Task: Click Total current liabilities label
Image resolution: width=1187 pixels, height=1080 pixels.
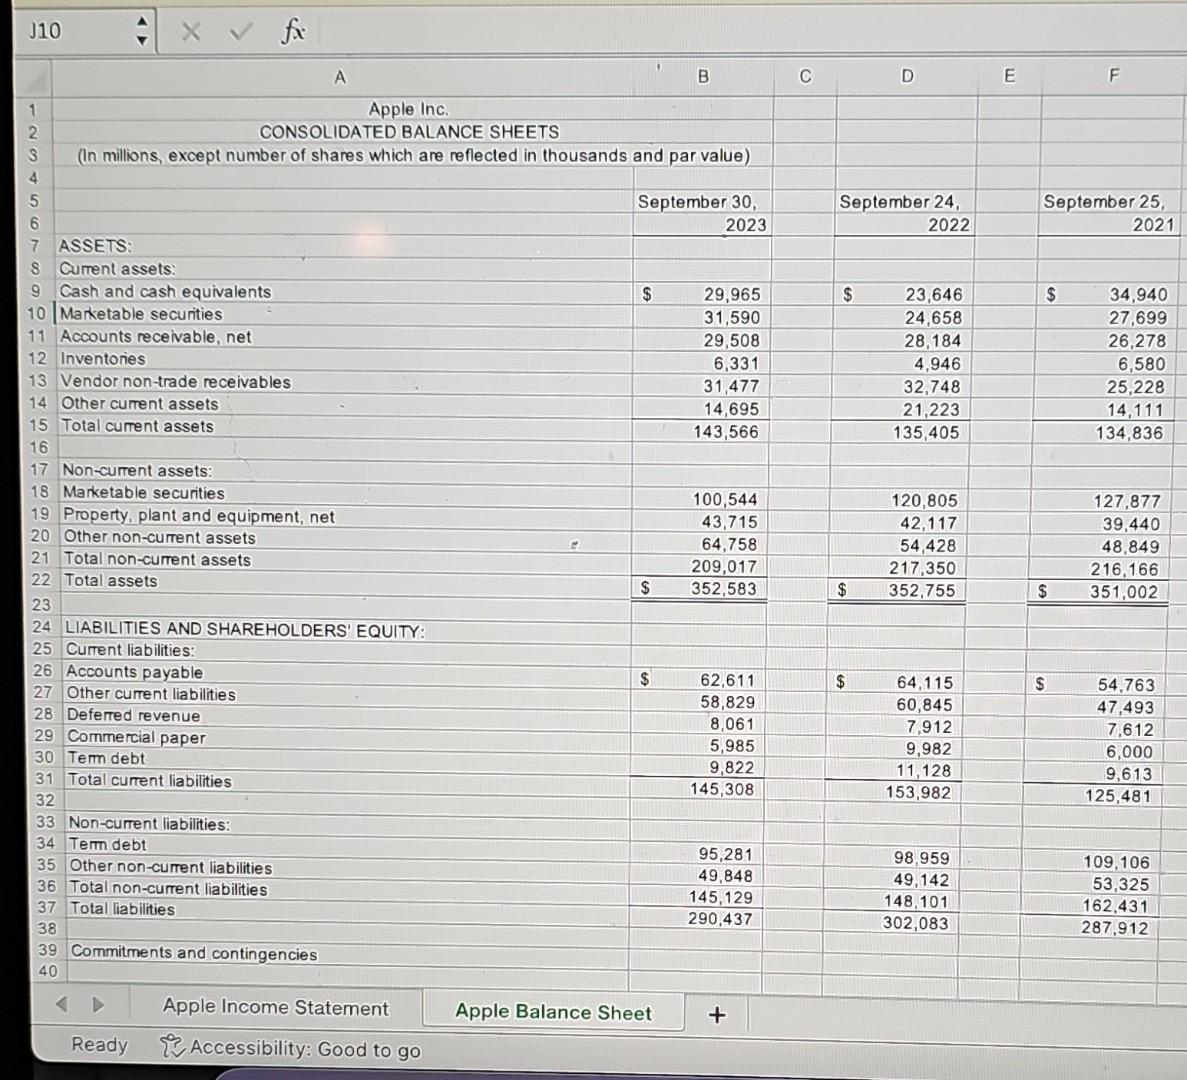Action: [x=150, y=780]
